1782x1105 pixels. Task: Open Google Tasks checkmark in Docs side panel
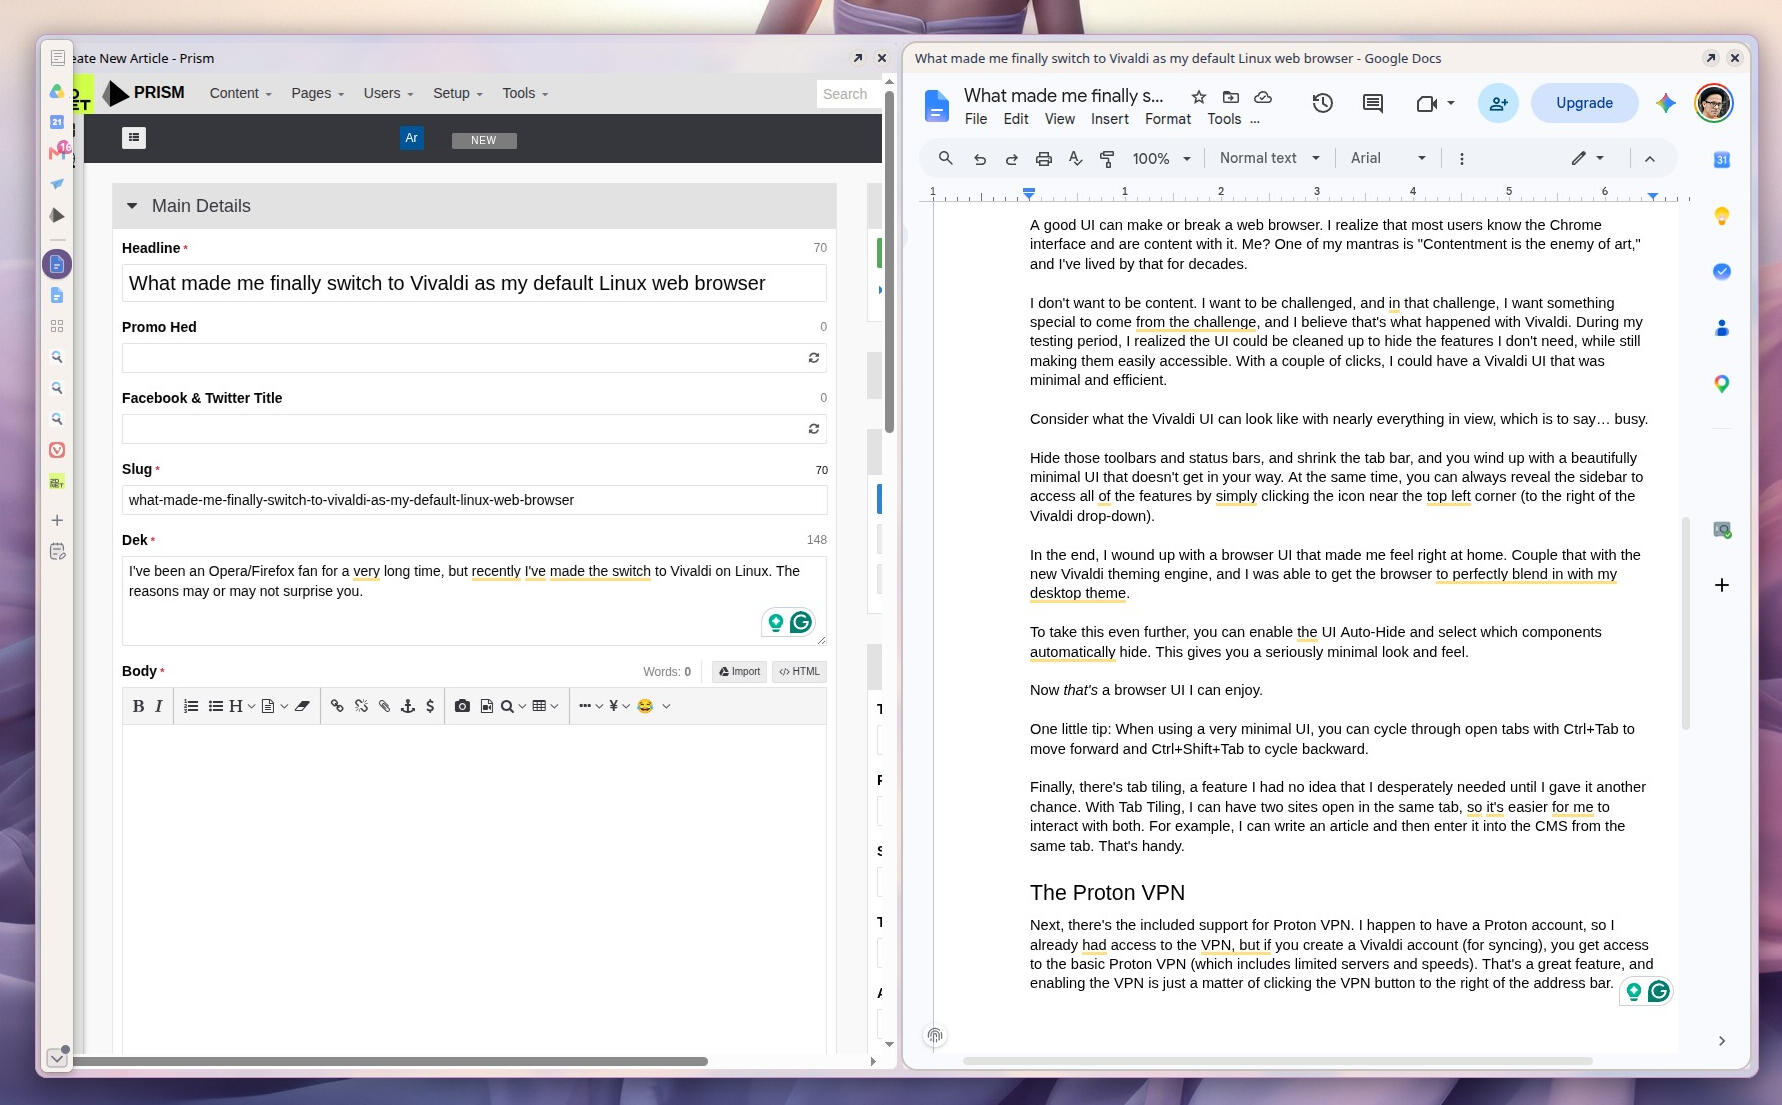[1722, 272]
